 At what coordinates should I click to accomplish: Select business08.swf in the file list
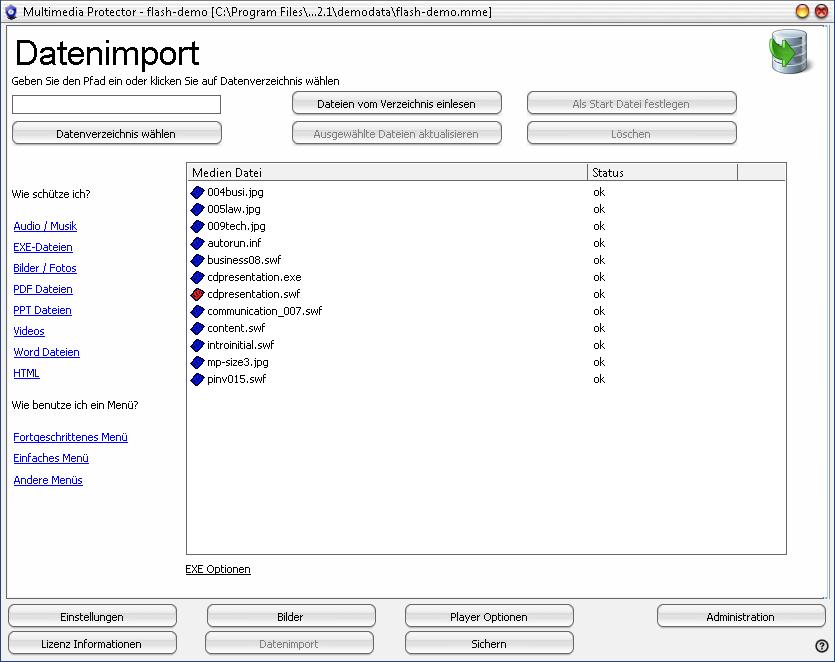point(244,260)
